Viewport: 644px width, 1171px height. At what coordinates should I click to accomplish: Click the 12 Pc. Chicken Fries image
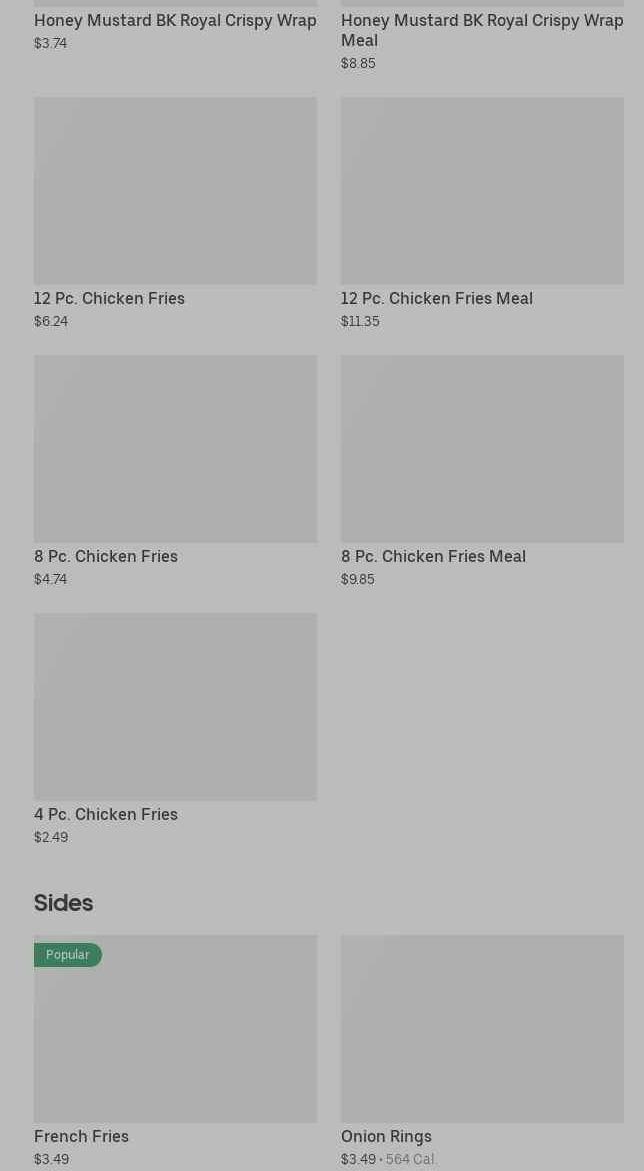[175, 190]
